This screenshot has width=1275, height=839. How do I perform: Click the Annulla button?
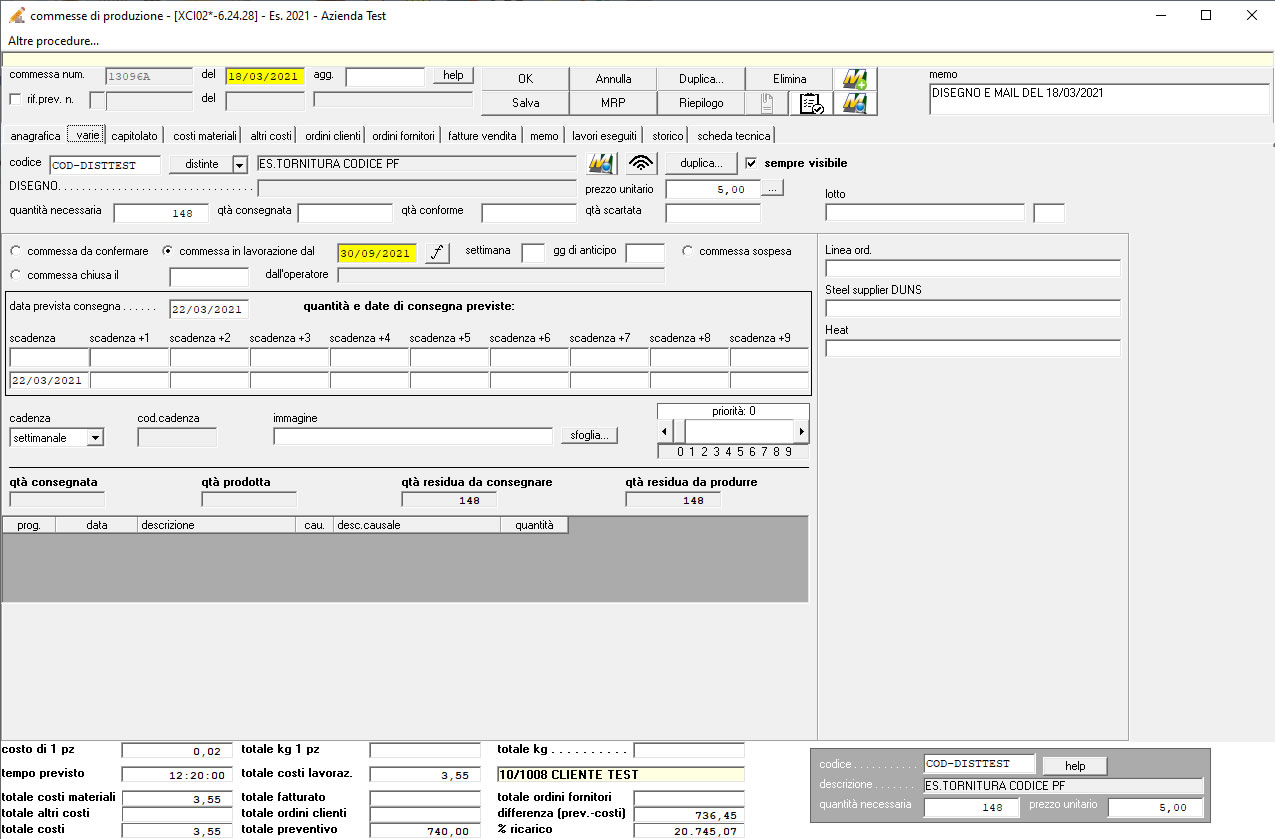coord(613,79)
